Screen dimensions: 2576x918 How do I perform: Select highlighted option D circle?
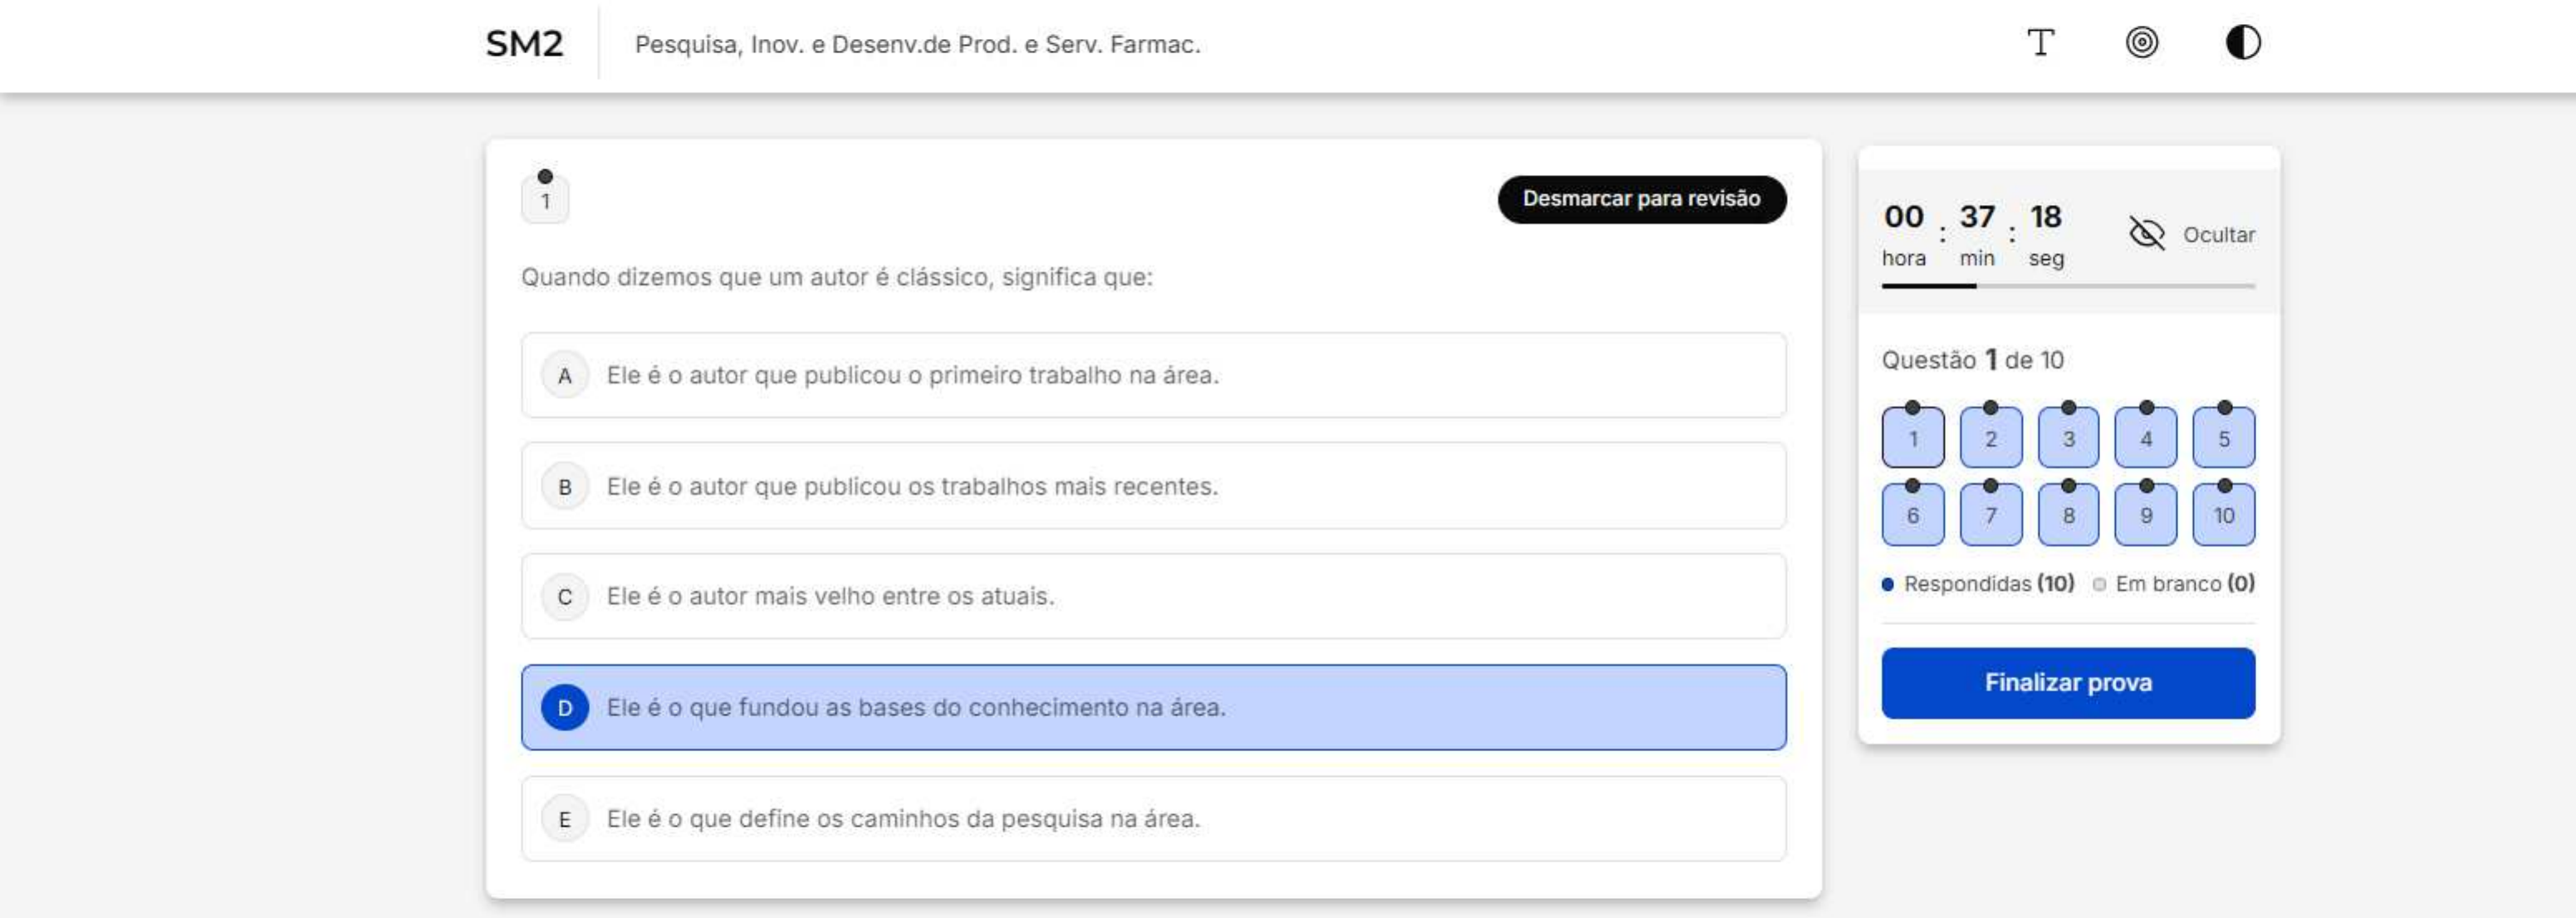click(x=565, y=708)
